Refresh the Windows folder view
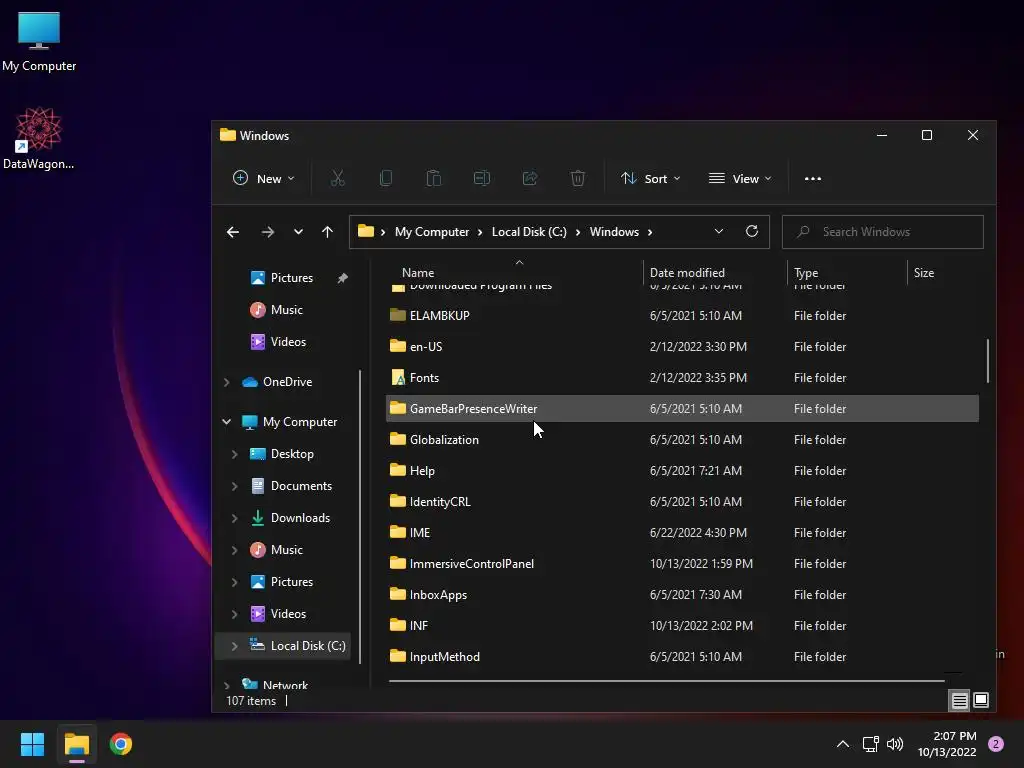This screenshot has height=768, width=1024. pyautogui.click(x=752, y=231)
